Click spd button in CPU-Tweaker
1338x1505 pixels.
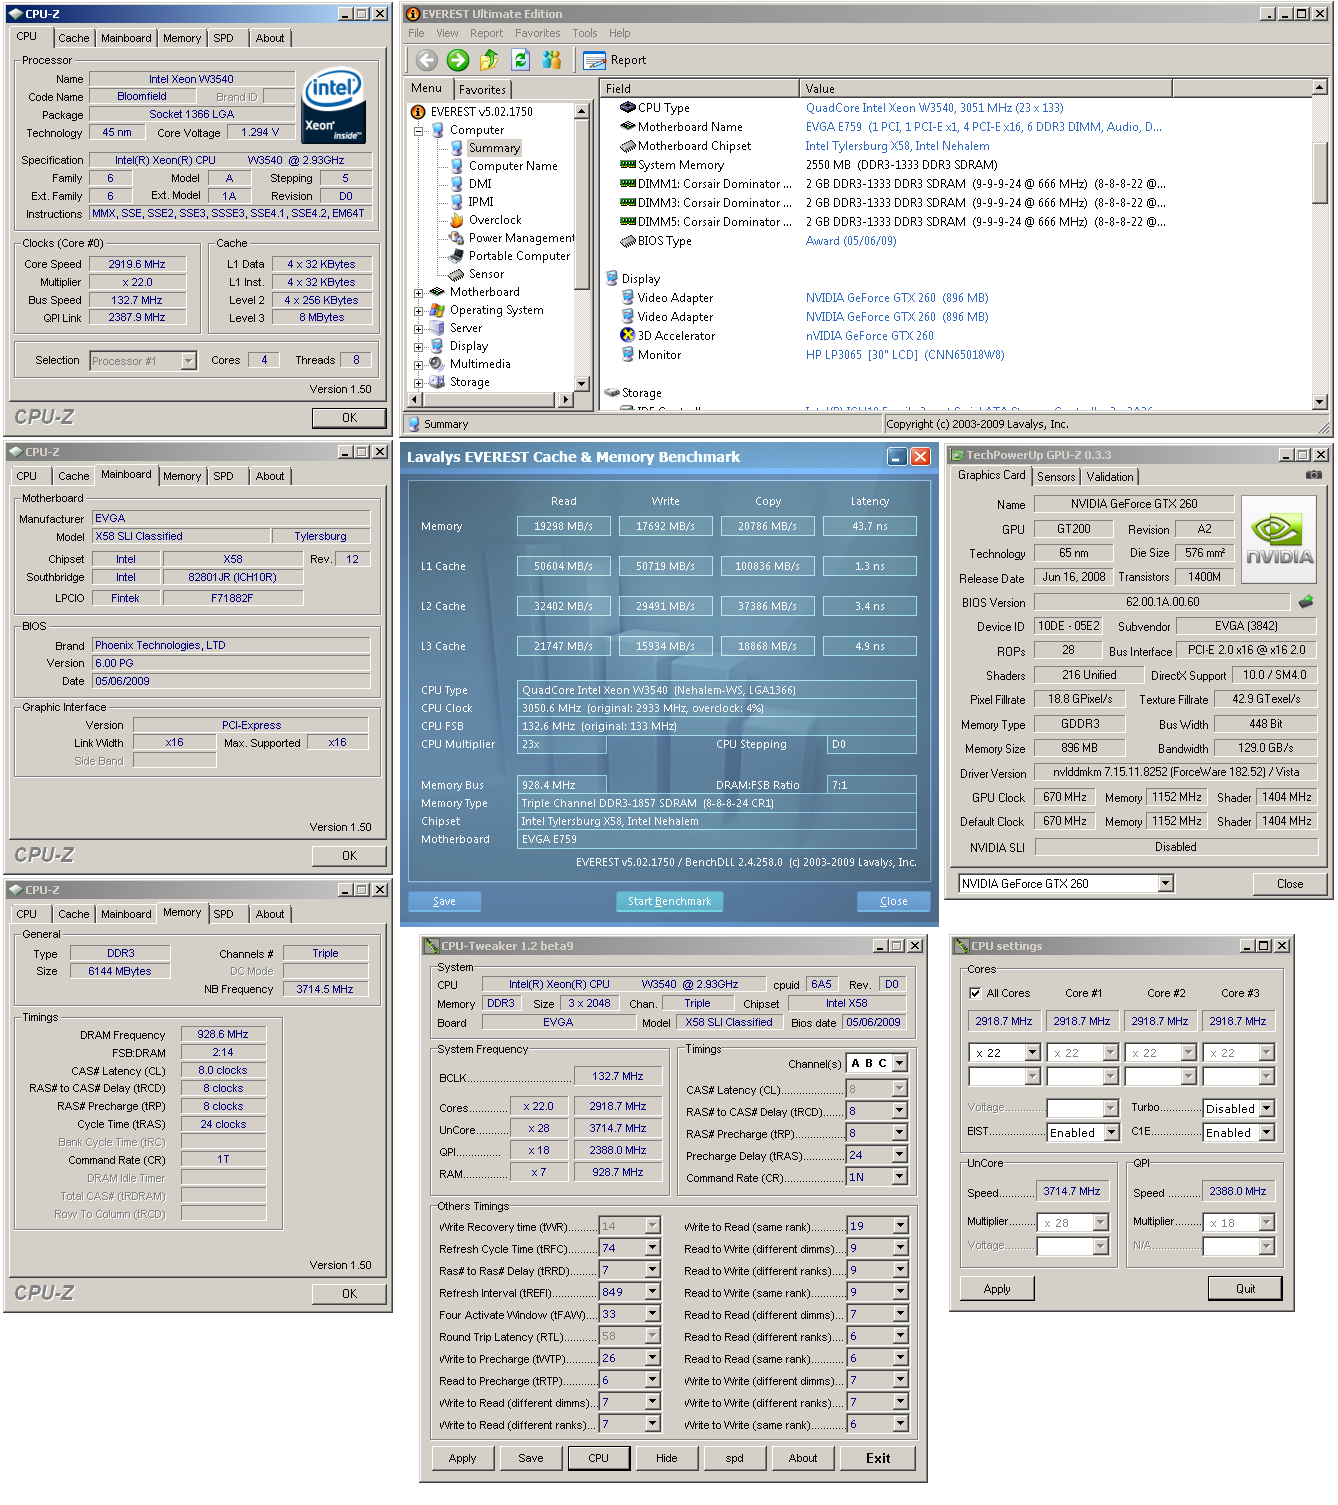[x=734, y=1458]
